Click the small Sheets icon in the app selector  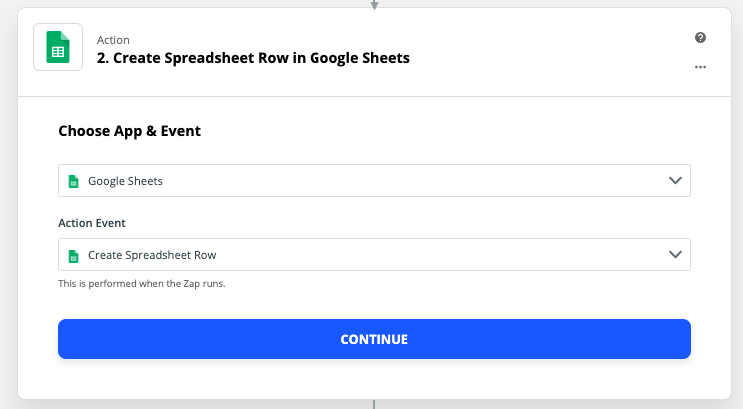(x=73, y=181)
